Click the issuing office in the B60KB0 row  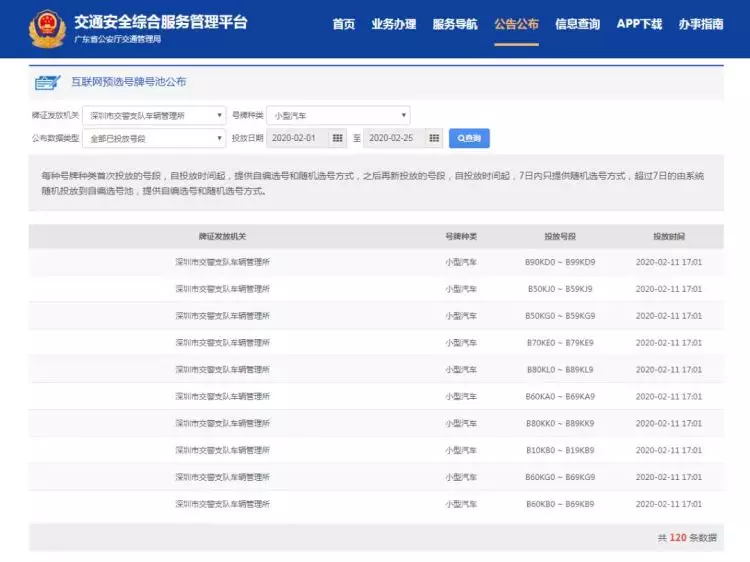coord(222,504)
